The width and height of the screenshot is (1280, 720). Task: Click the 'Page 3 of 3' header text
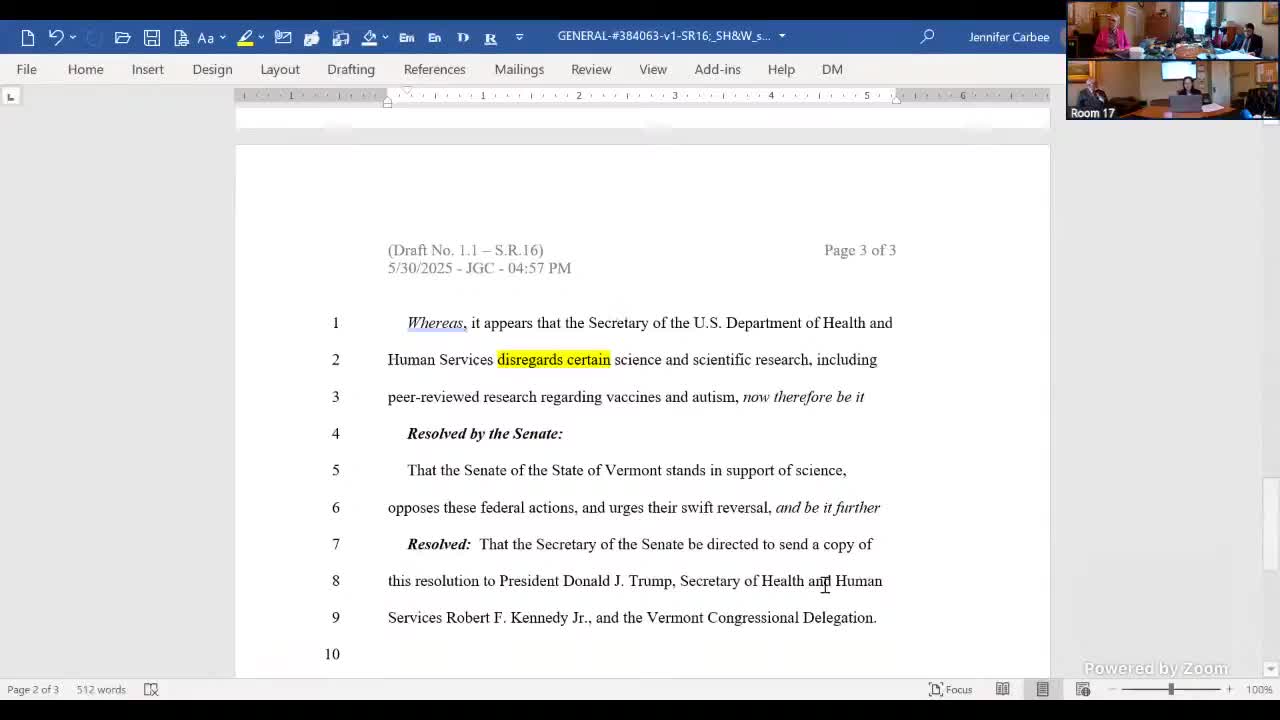(x=860, y=250)
